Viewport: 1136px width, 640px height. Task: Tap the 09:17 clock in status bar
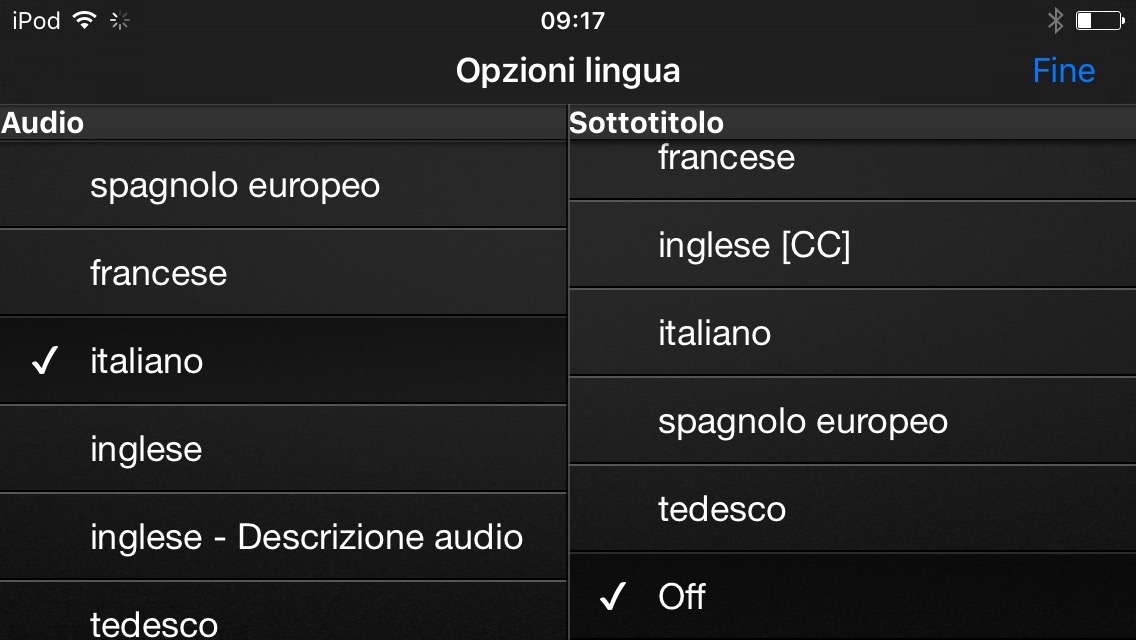tap(572, 20)
